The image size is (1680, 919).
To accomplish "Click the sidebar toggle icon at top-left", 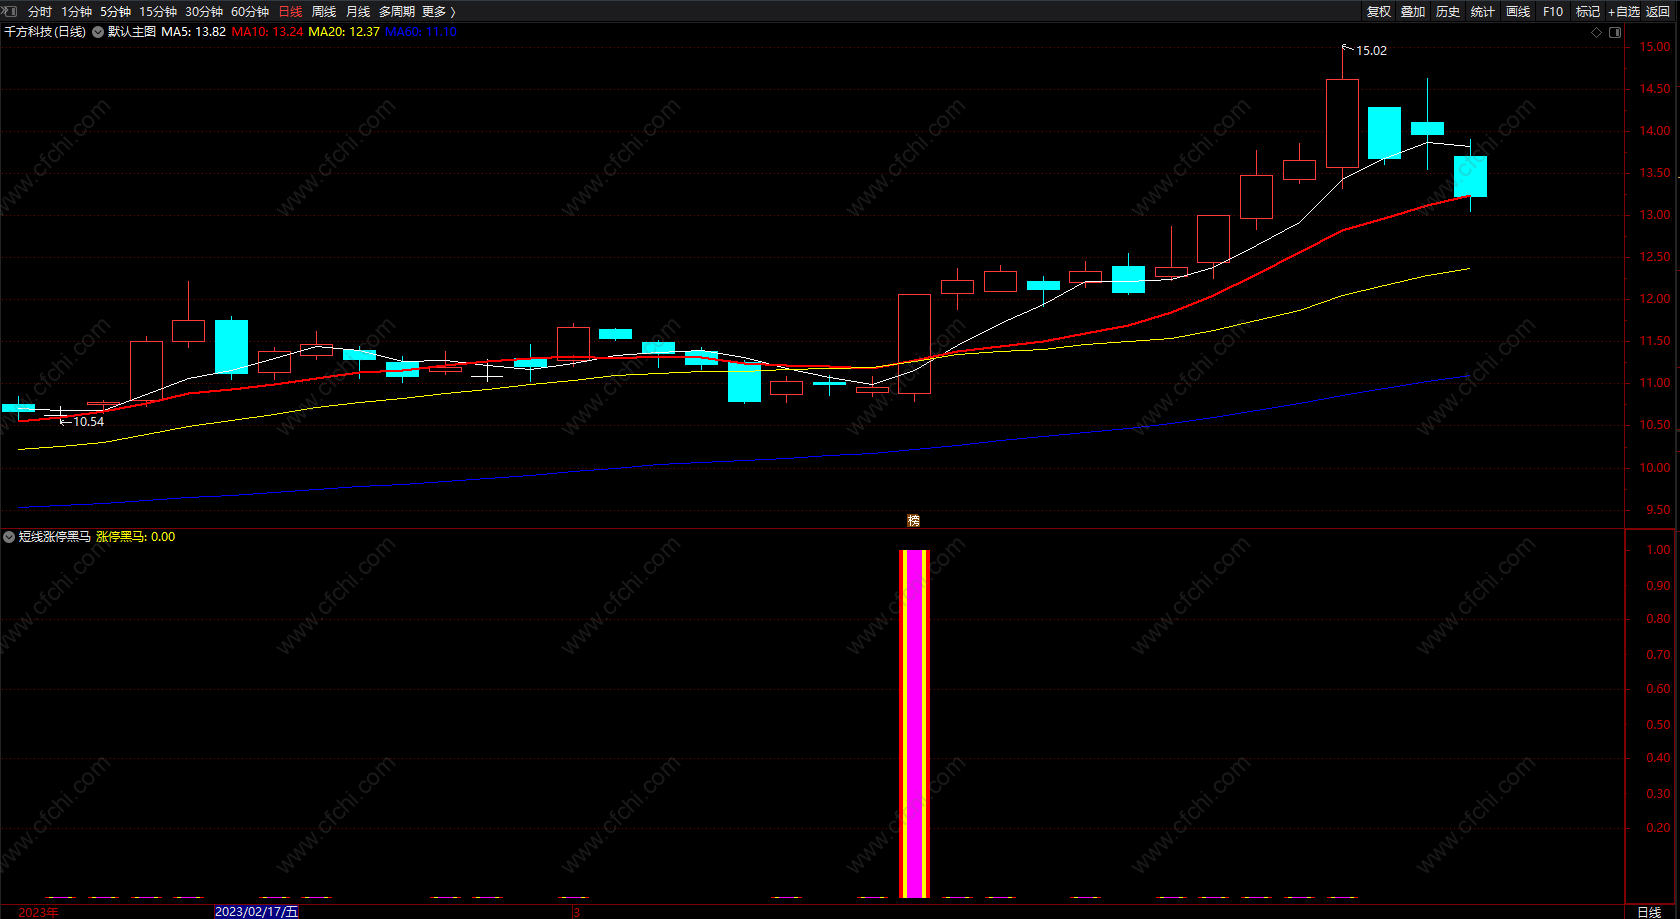I will click(9, 11).
